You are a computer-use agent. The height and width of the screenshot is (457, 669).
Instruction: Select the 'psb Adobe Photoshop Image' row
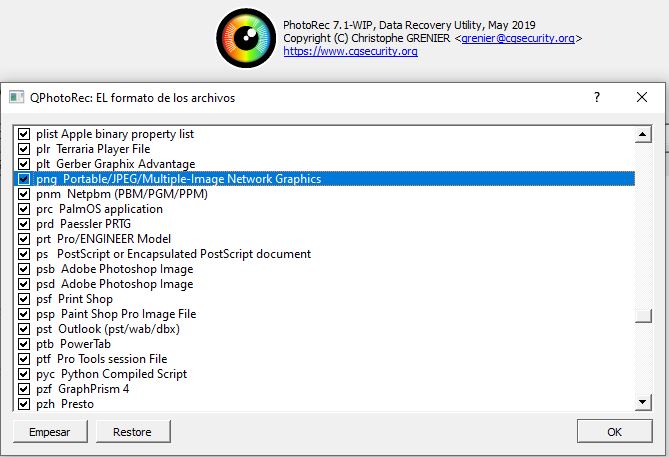(324, 269)
